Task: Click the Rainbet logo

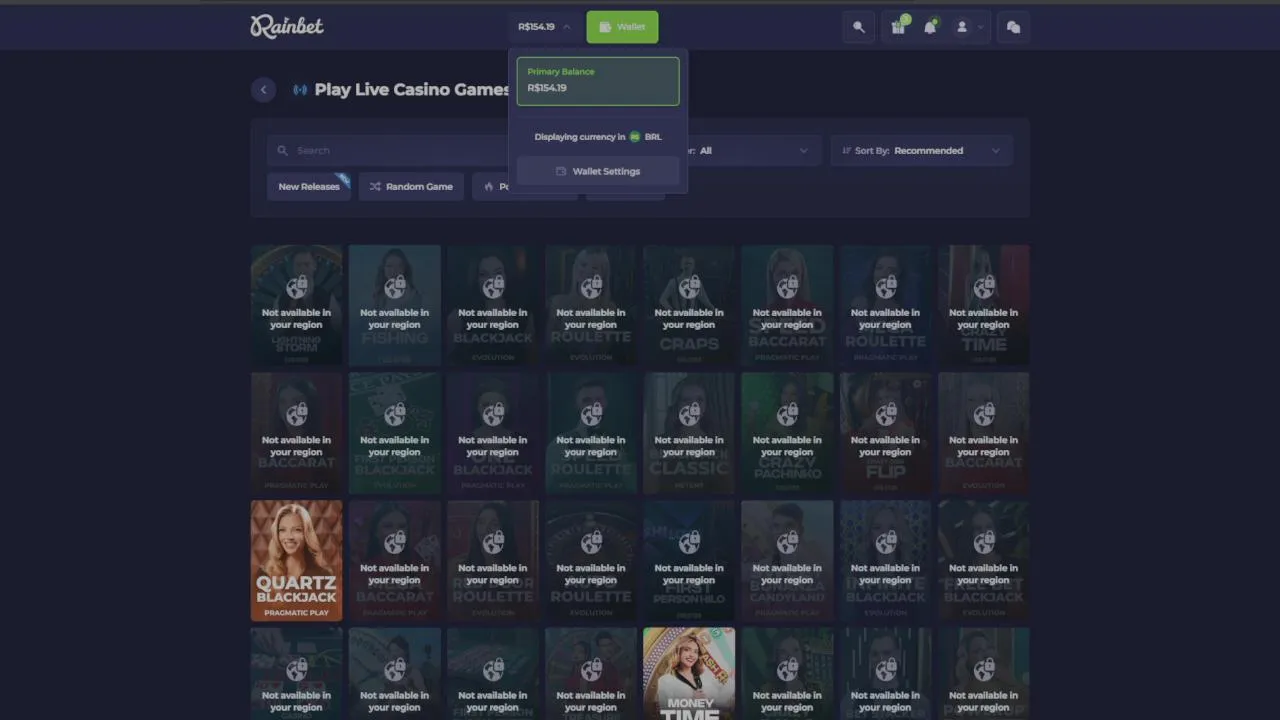Action: (287, 26)
